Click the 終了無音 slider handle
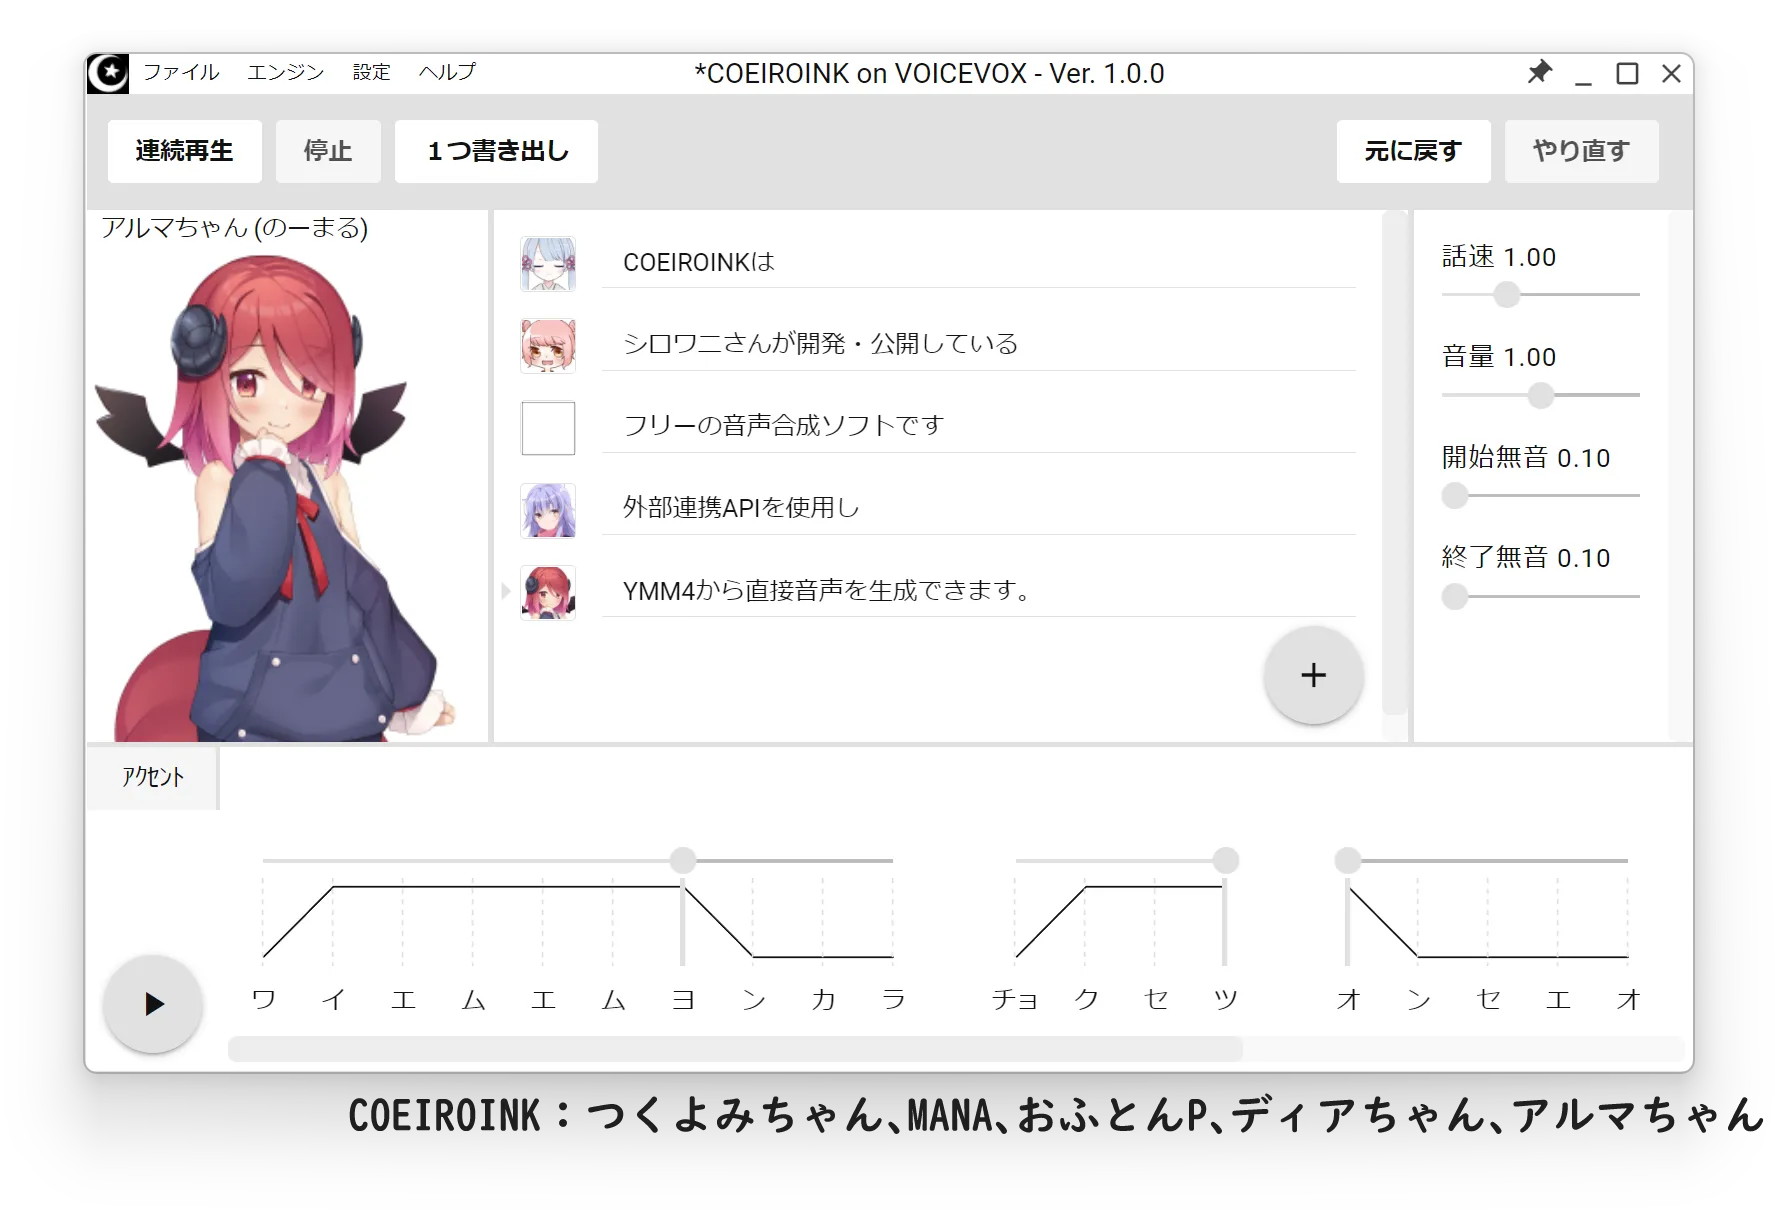The width and height of the screenshot is (1778, 1213). coord(1455,596)
